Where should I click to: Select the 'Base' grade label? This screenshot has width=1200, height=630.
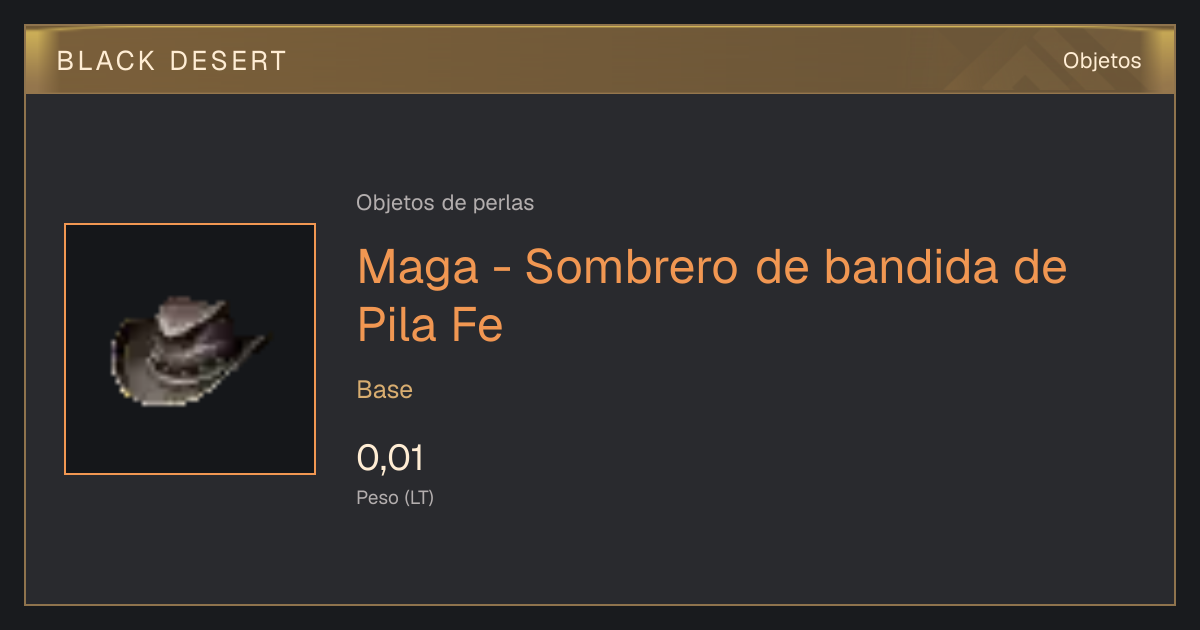(x=385, y=390)
